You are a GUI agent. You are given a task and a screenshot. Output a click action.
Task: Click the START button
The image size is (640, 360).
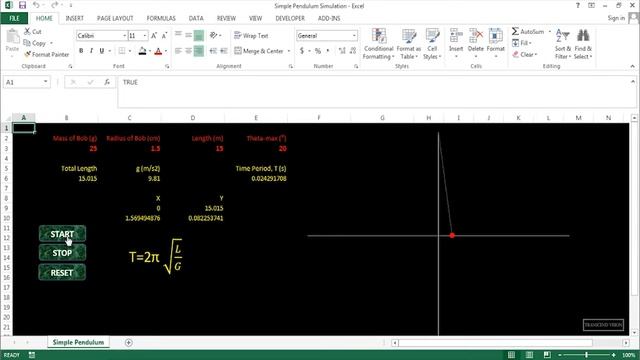point(62,234)
